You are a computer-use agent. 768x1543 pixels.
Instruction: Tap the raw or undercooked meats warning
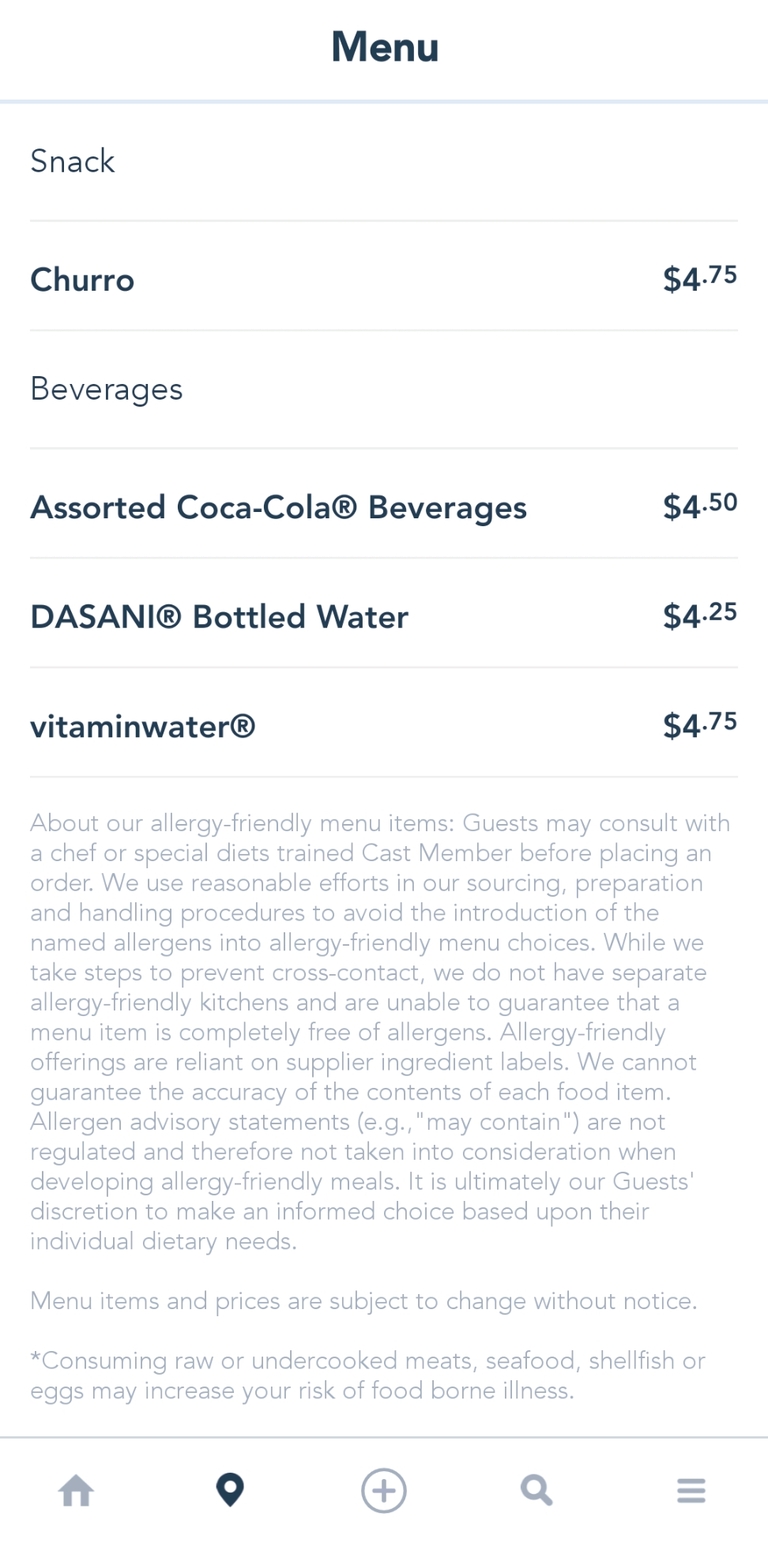[367, 1375]
